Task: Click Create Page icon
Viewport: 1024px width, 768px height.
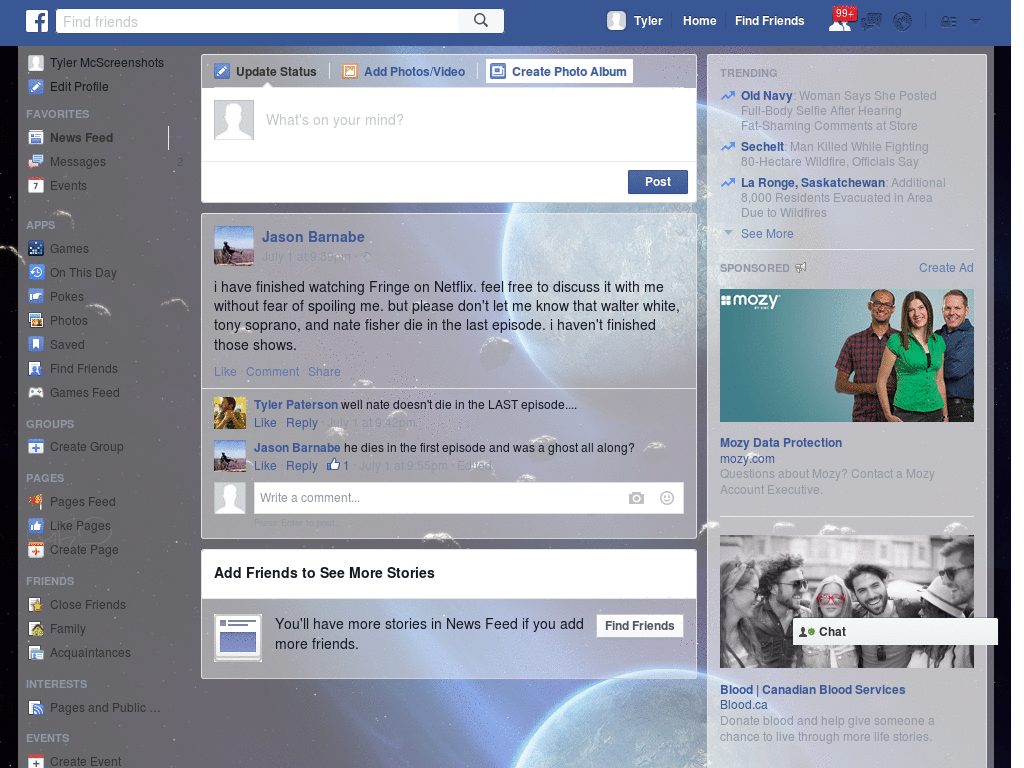Action: tap(36, 550)
